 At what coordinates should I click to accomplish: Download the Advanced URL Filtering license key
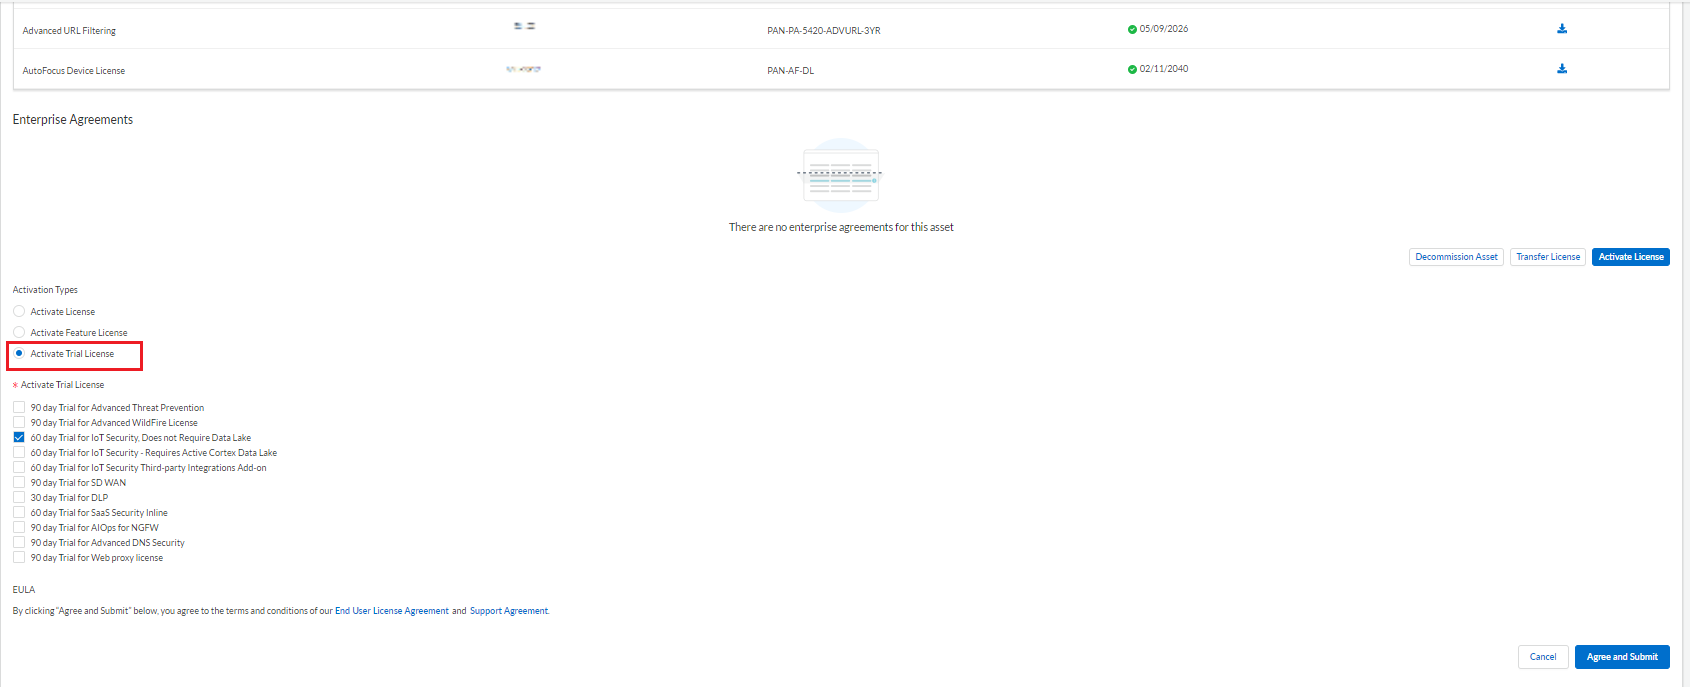[x=1562, y=29]
